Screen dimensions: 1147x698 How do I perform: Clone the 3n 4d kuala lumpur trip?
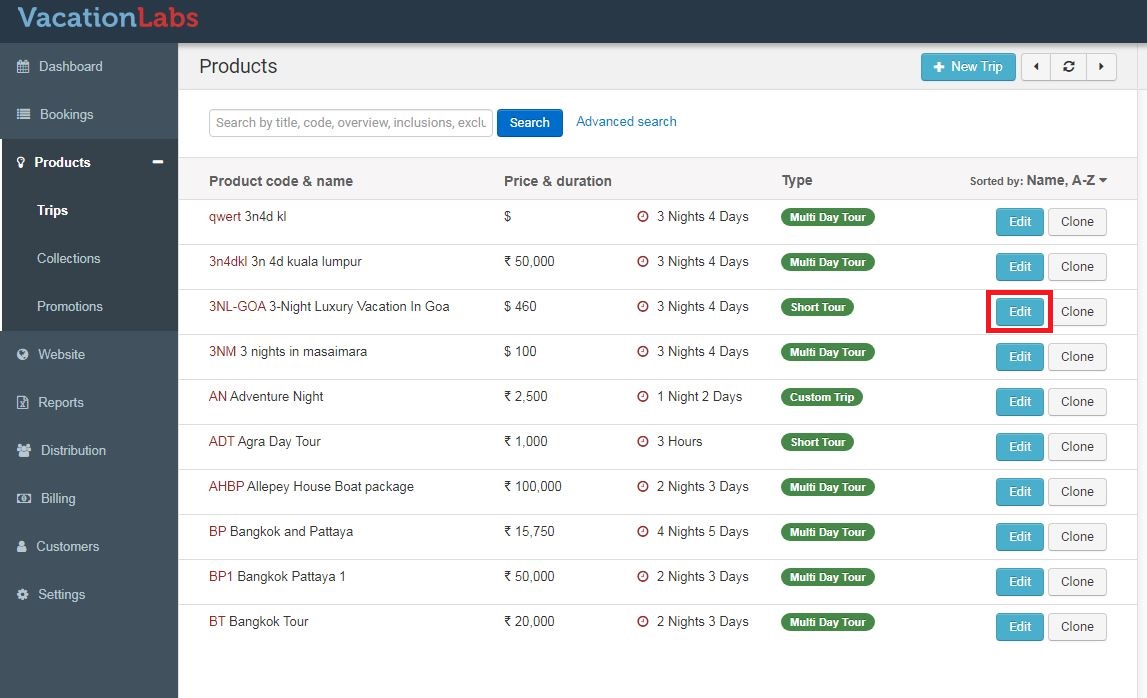1077,267
